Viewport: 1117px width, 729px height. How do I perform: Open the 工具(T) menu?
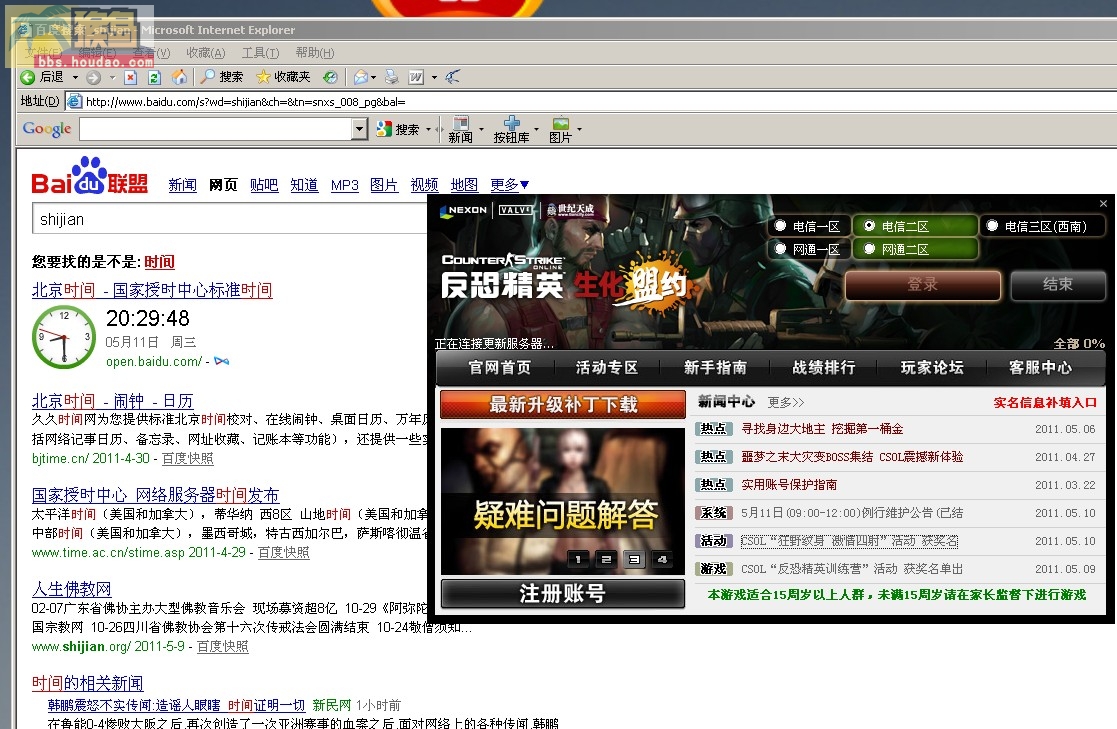tap(260, 53)
